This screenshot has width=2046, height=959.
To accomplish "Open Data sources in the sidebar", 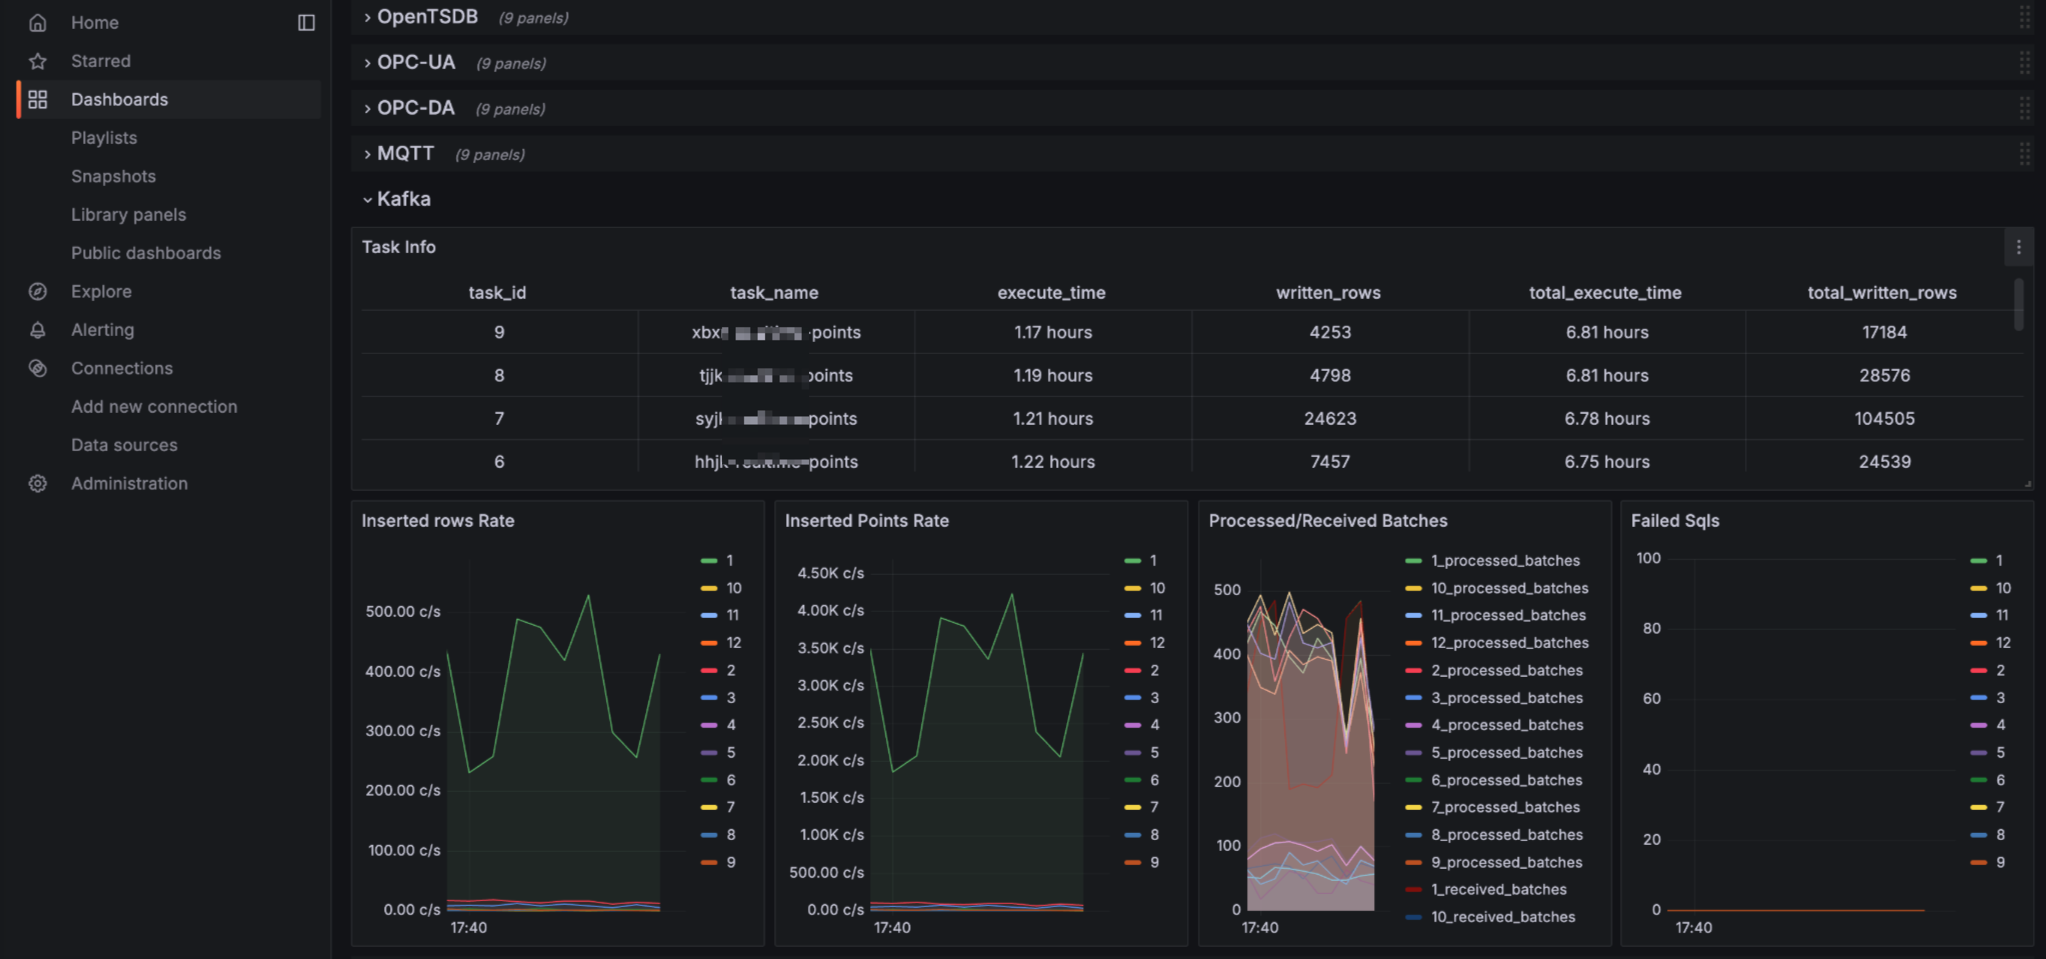I will coord(124,445).
